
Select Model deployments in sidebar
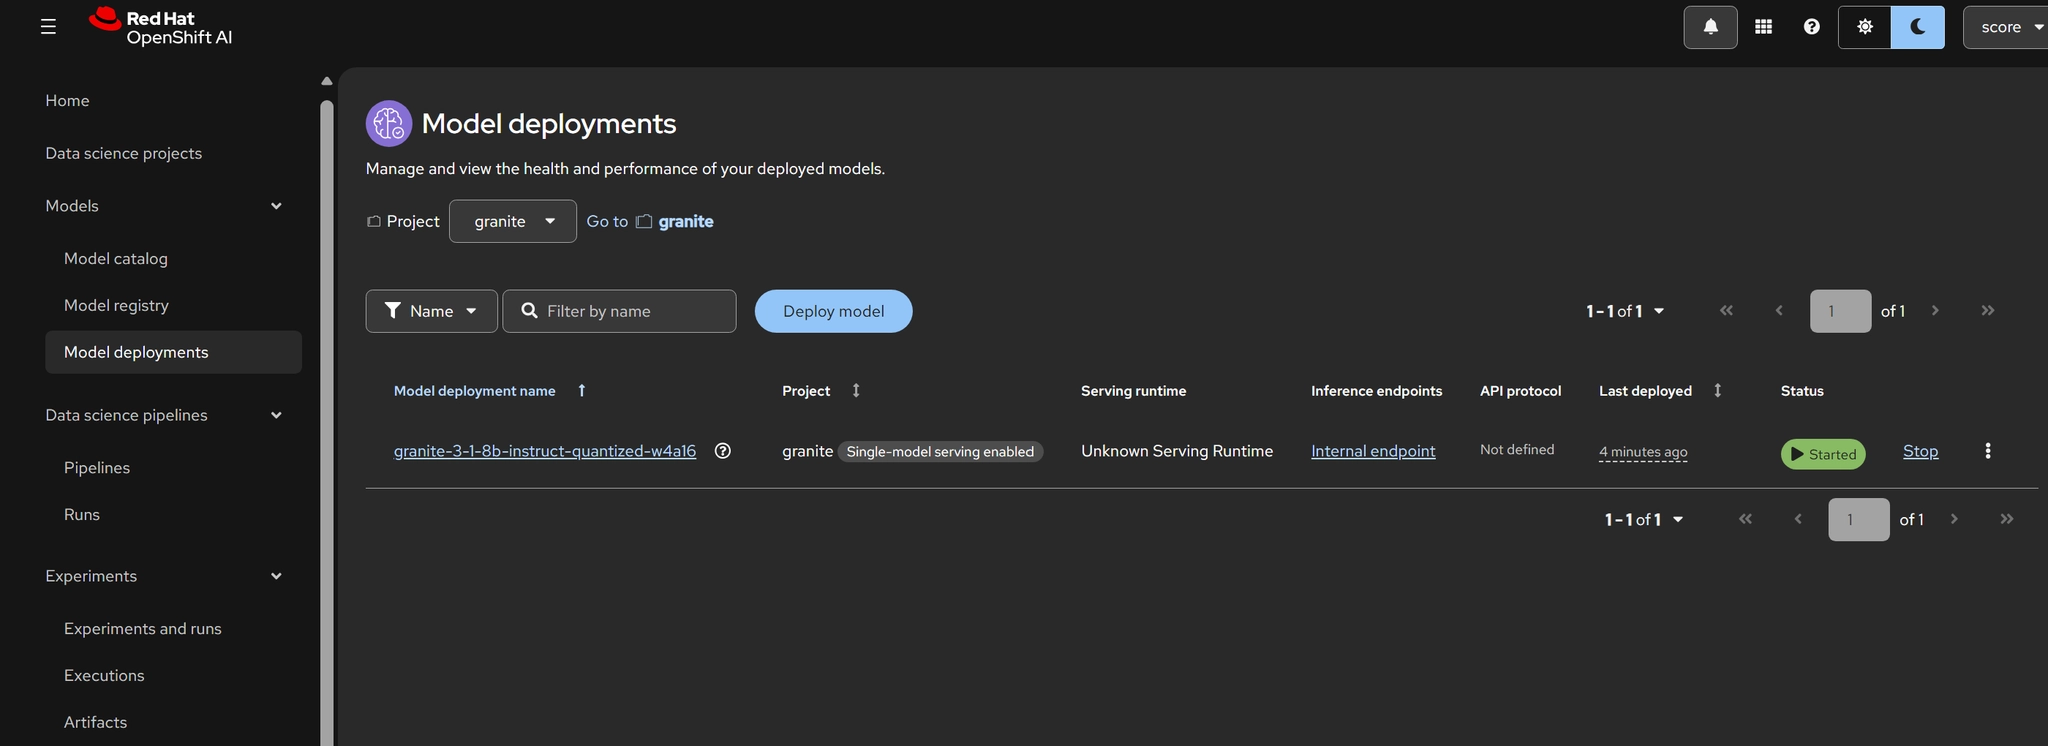coord(173,352)
